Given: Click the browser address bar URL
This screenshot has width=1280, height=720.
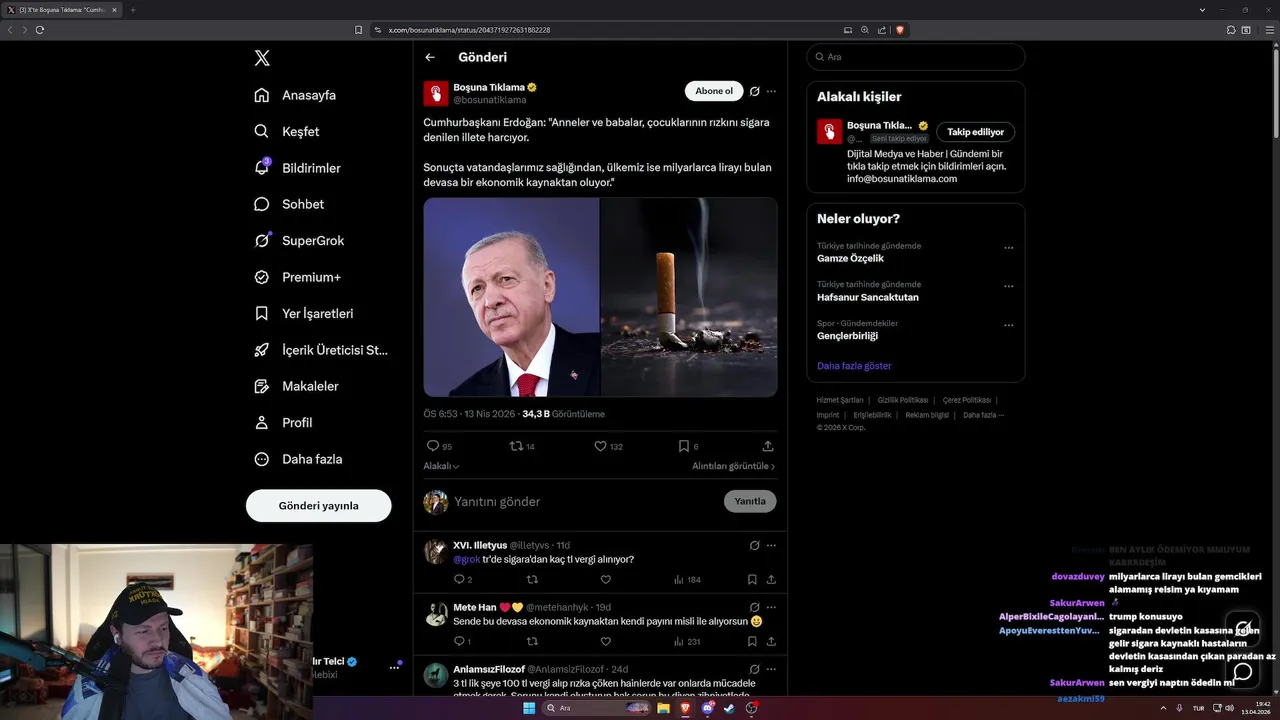Looking at the screenshot, I should tap(469, 30).
